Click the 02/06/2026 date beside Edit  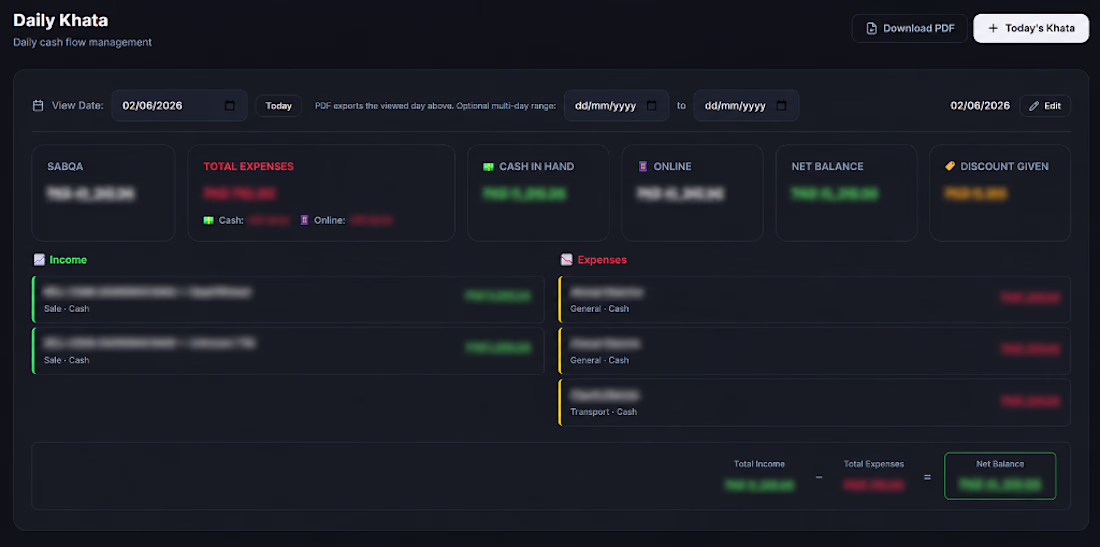(980, 106)
